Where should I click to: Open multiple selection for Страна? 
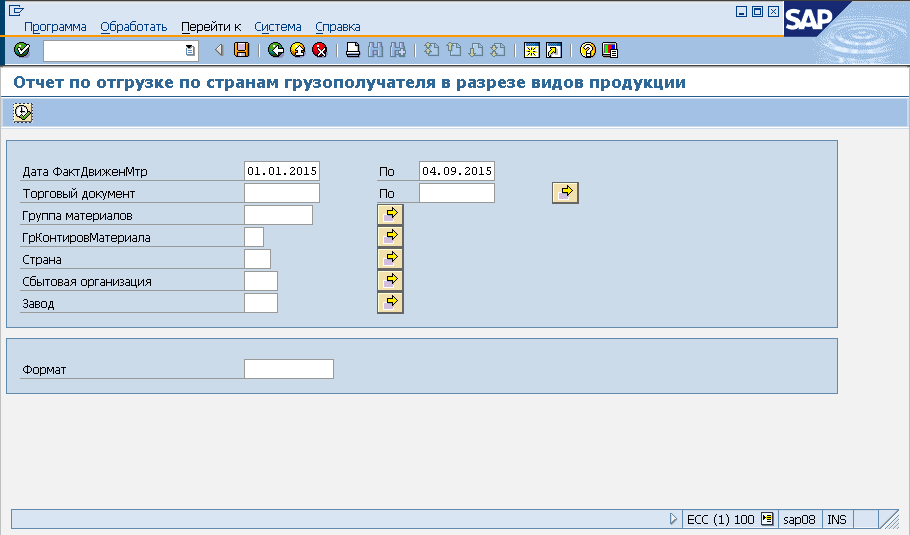click(390, 259)
